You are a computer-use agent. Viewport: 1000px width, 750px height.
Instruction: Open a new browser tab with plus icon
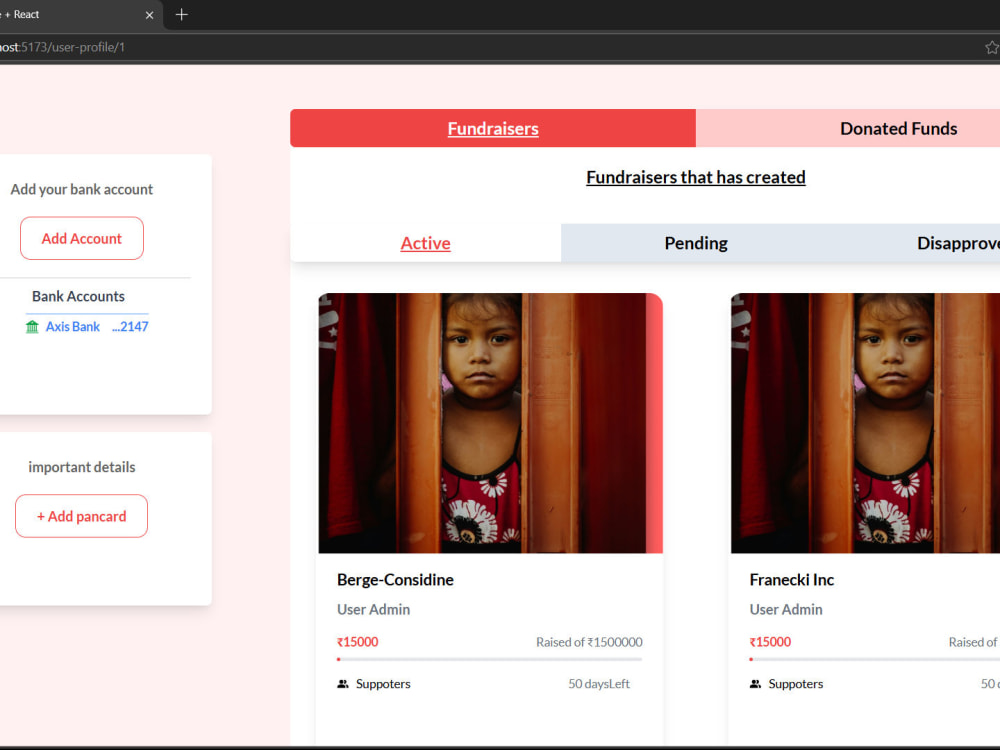[x=182, y=15]
